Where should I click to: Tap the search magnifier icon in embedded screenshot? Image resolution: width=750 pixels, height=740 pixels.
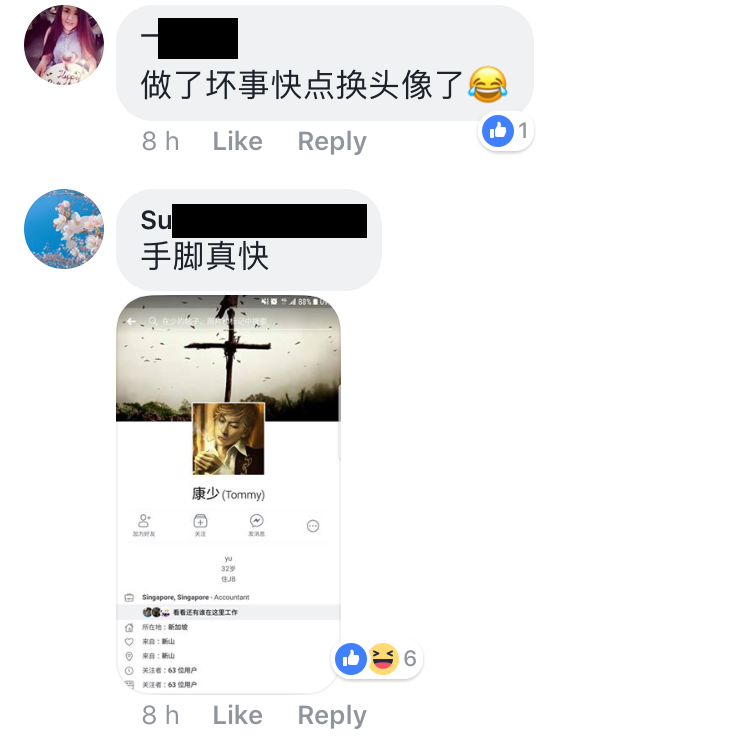(153, 321)
